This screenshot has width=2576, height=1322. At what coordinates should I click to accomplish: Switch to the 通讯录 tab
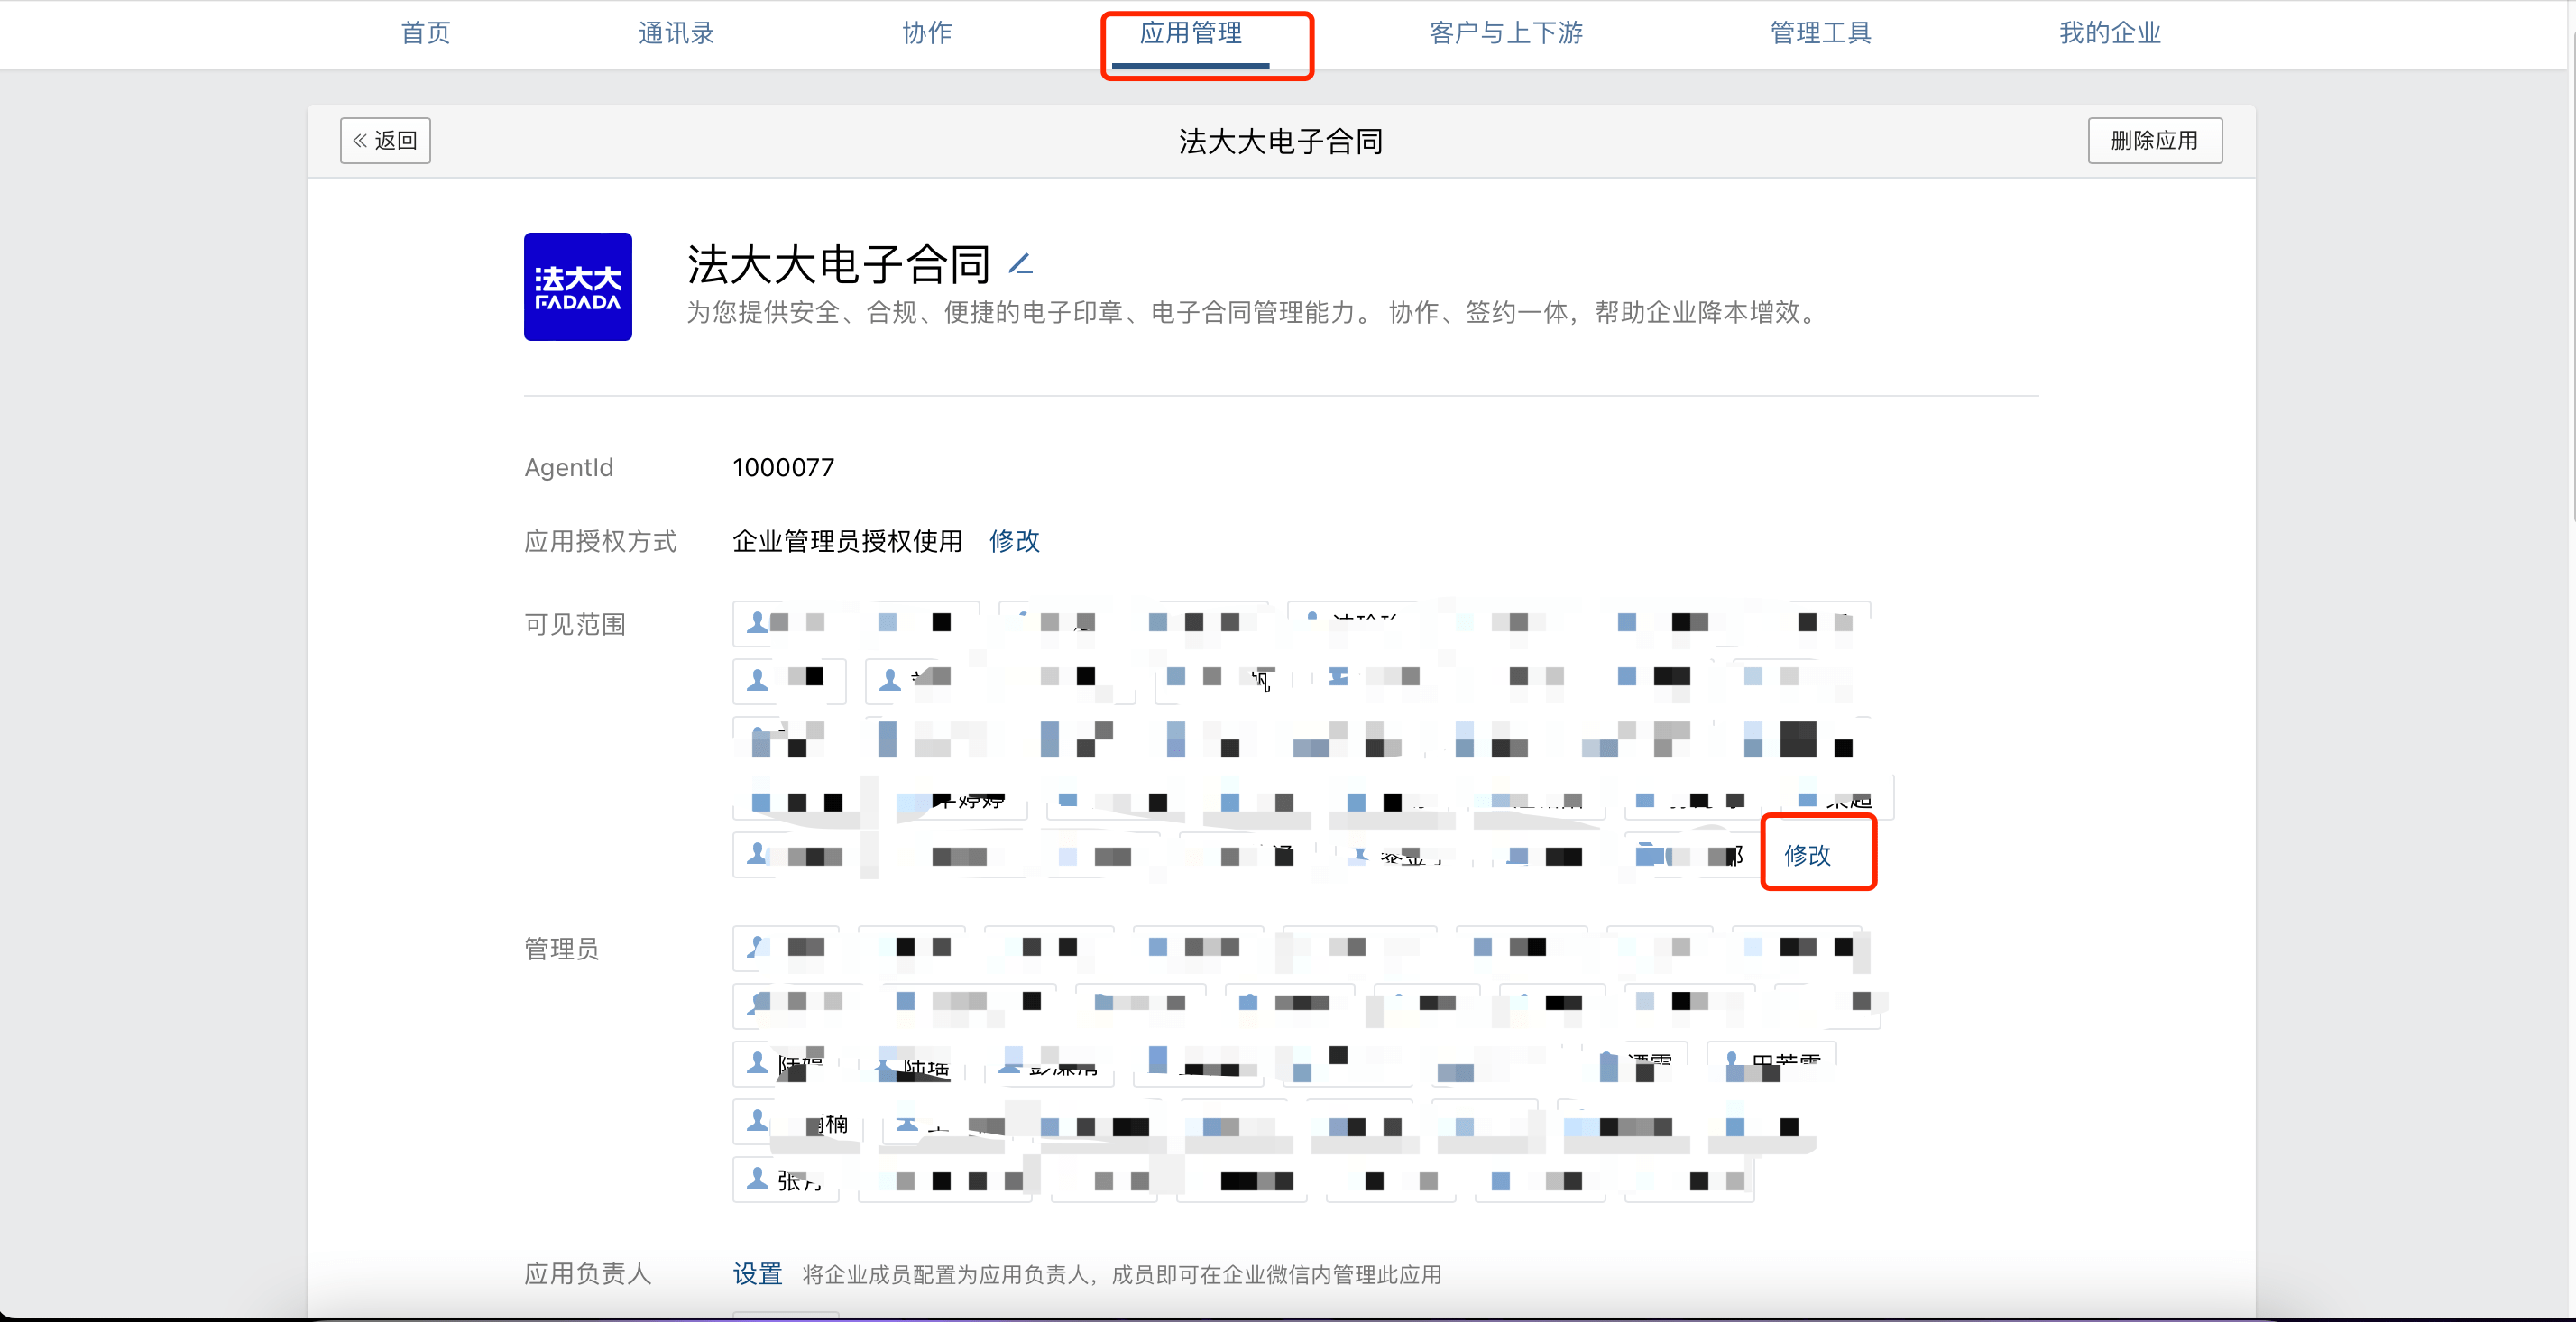676,33
